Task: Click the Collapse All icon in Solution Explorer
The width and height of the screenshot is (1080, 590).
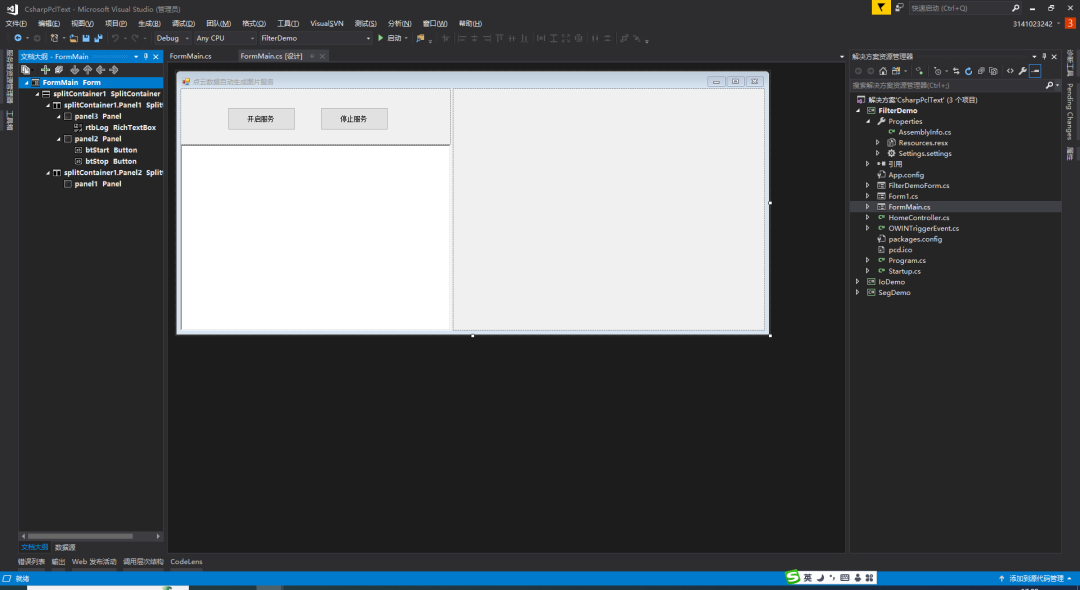Action: tap(981, 71)
